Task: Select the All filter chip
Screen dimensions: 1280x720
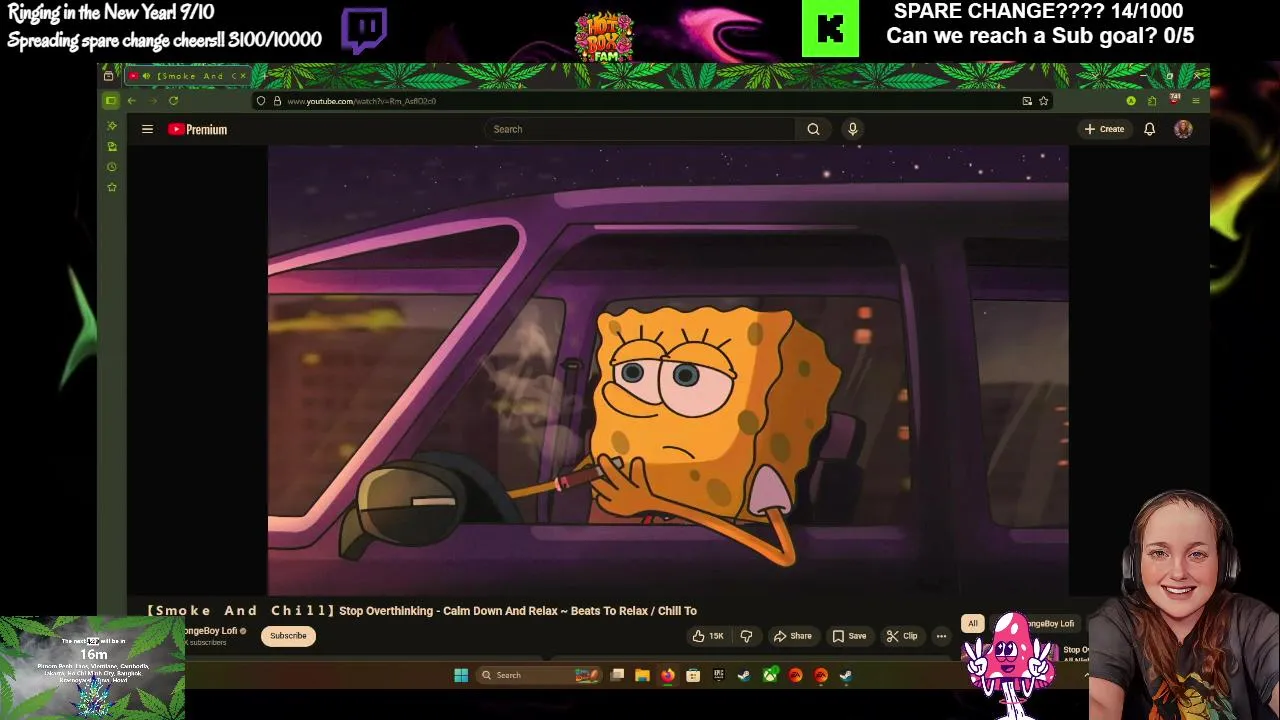Action: coord(973,624)
